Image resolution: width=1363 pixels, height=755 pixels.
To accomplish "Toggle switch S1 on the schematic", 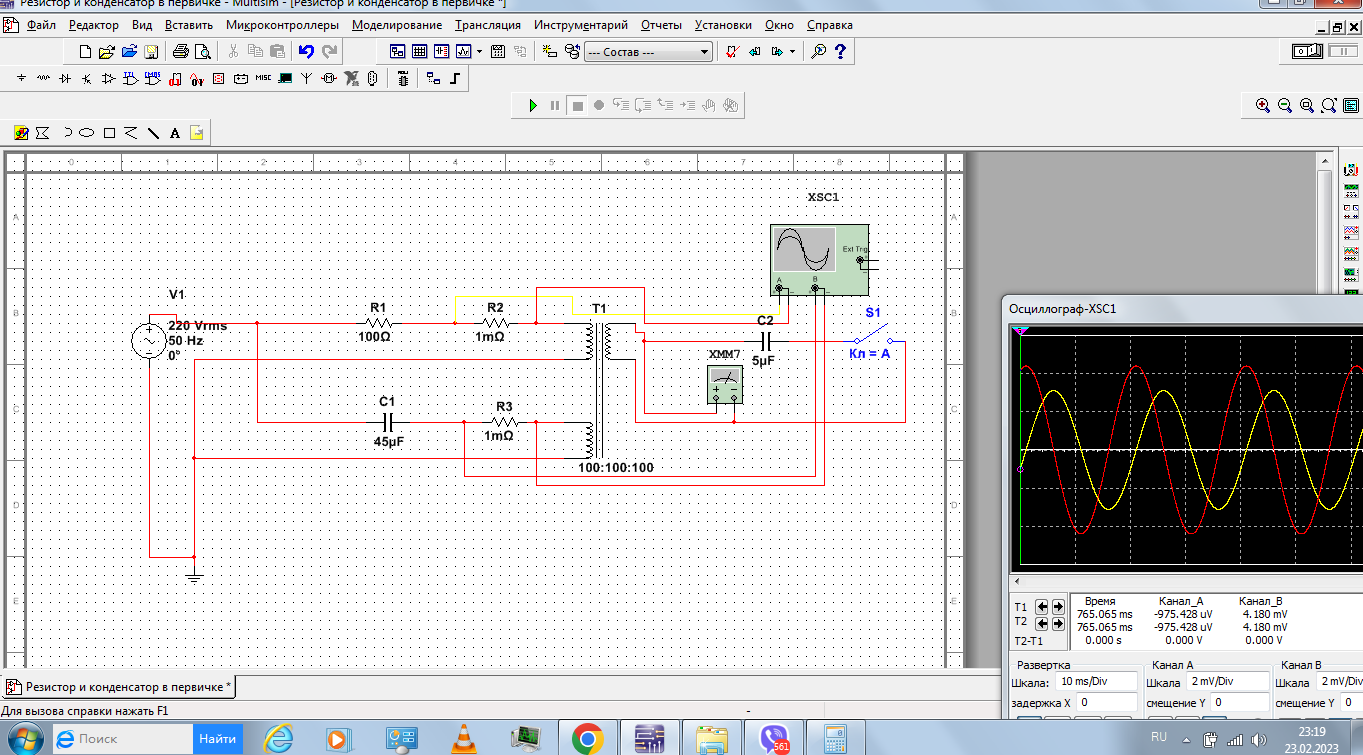I will (872, 334).
